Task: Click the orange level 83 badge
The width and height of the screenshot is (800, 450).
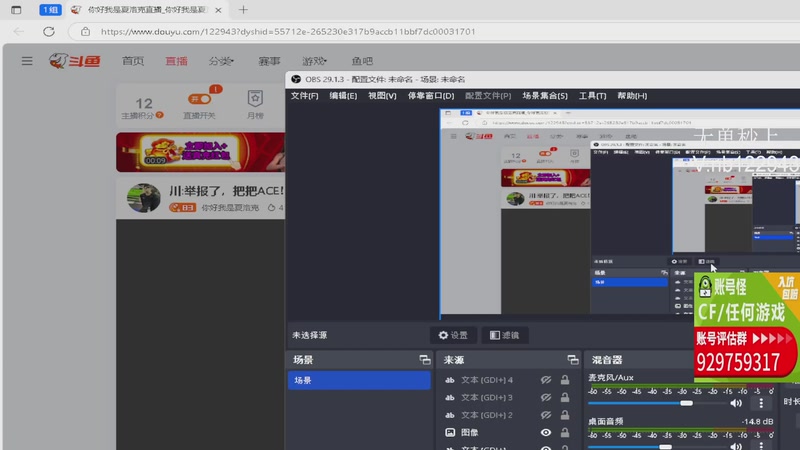Action: tap(183, 208)
